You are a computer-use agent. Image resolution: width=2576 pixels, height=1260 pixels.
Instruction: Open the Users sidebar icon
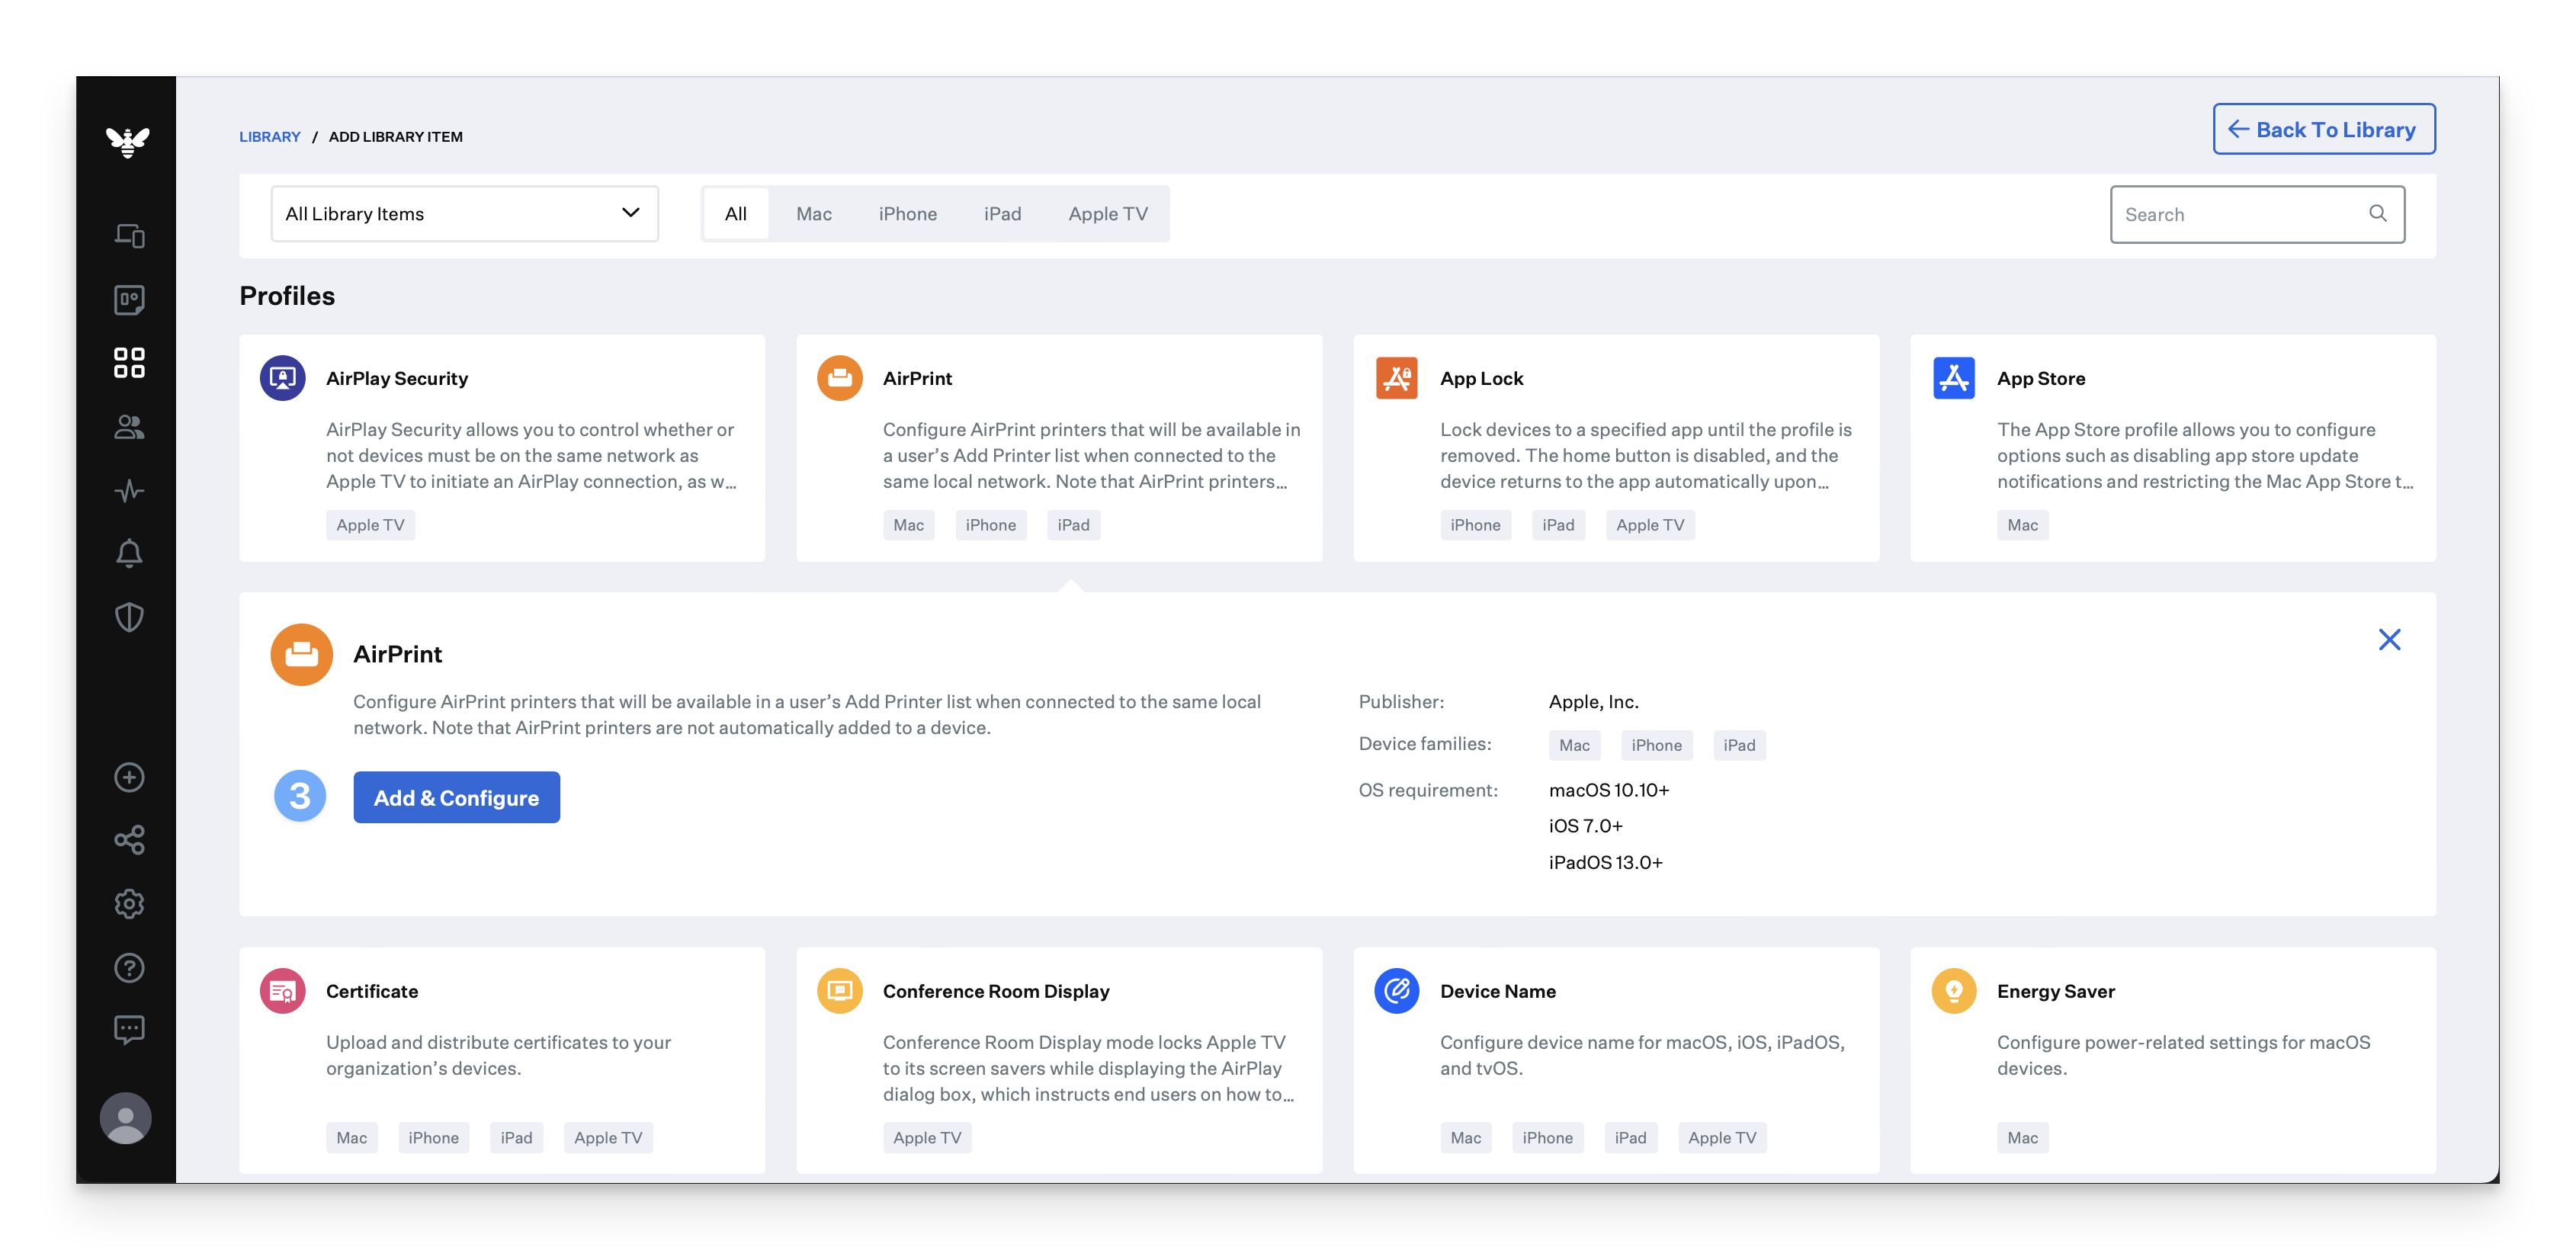click(x=129, y=427)
